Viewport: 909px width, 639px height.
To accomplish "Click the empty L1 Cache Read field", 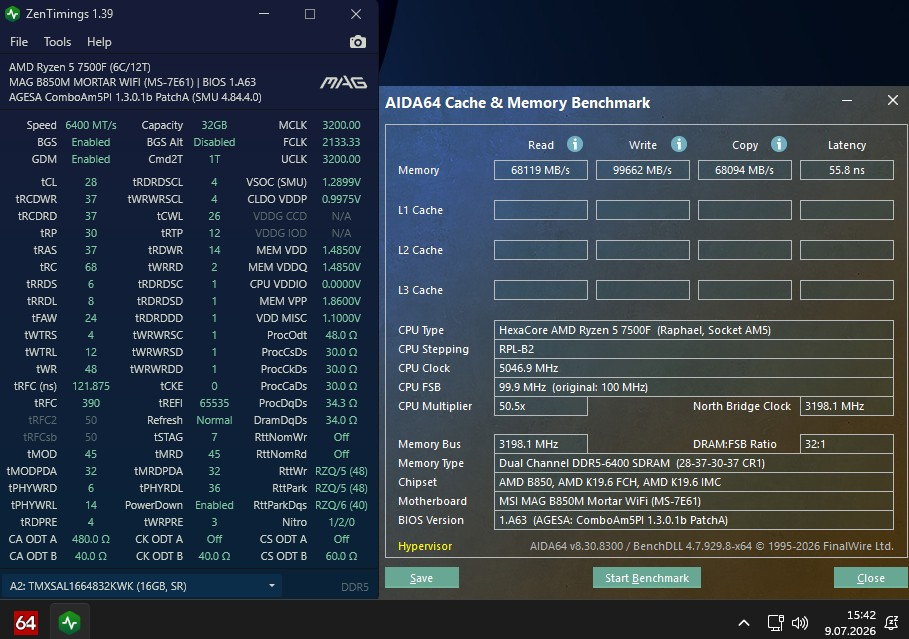I will 540,210.
